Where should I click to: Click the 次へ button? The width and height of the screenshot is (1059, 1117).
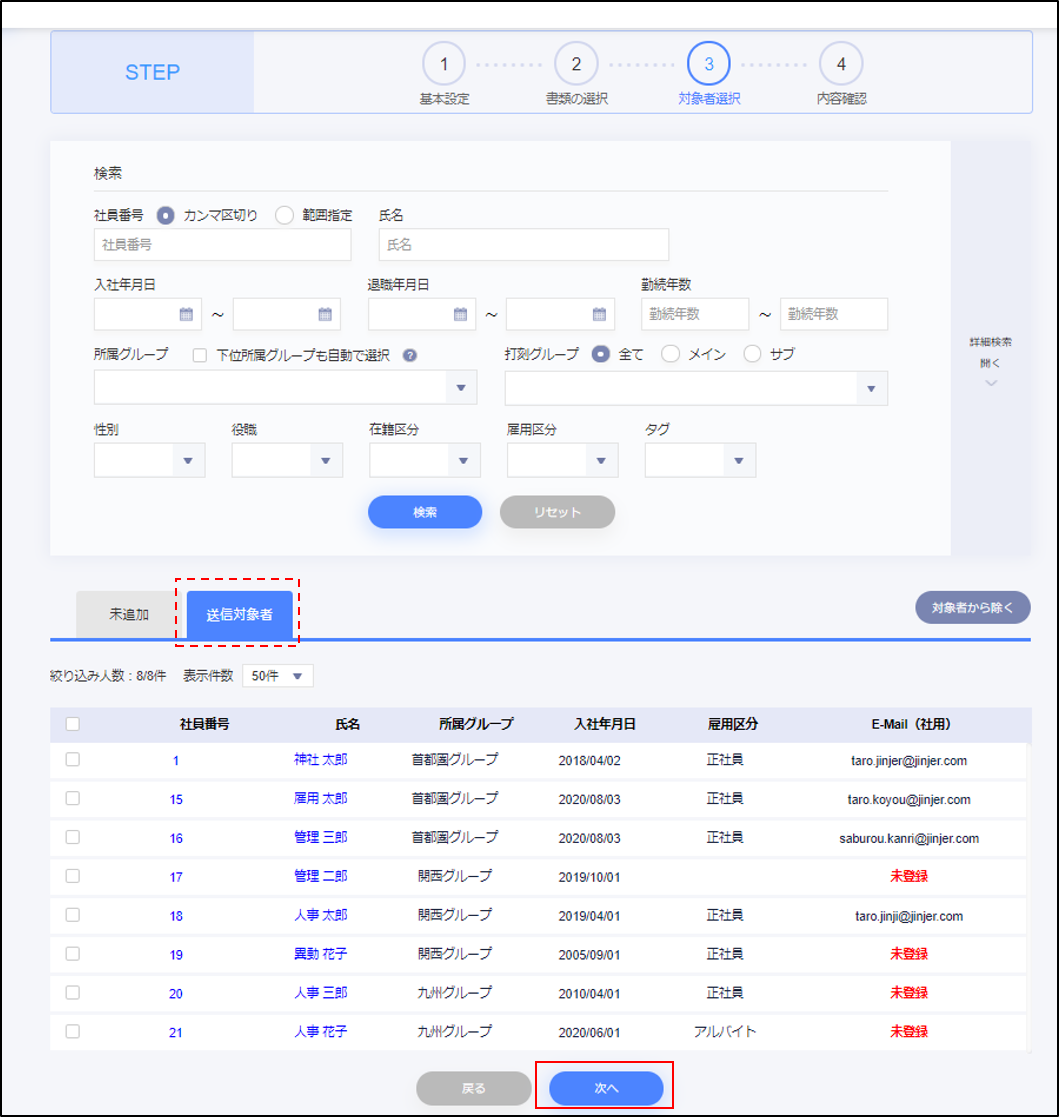point(606,1089)
